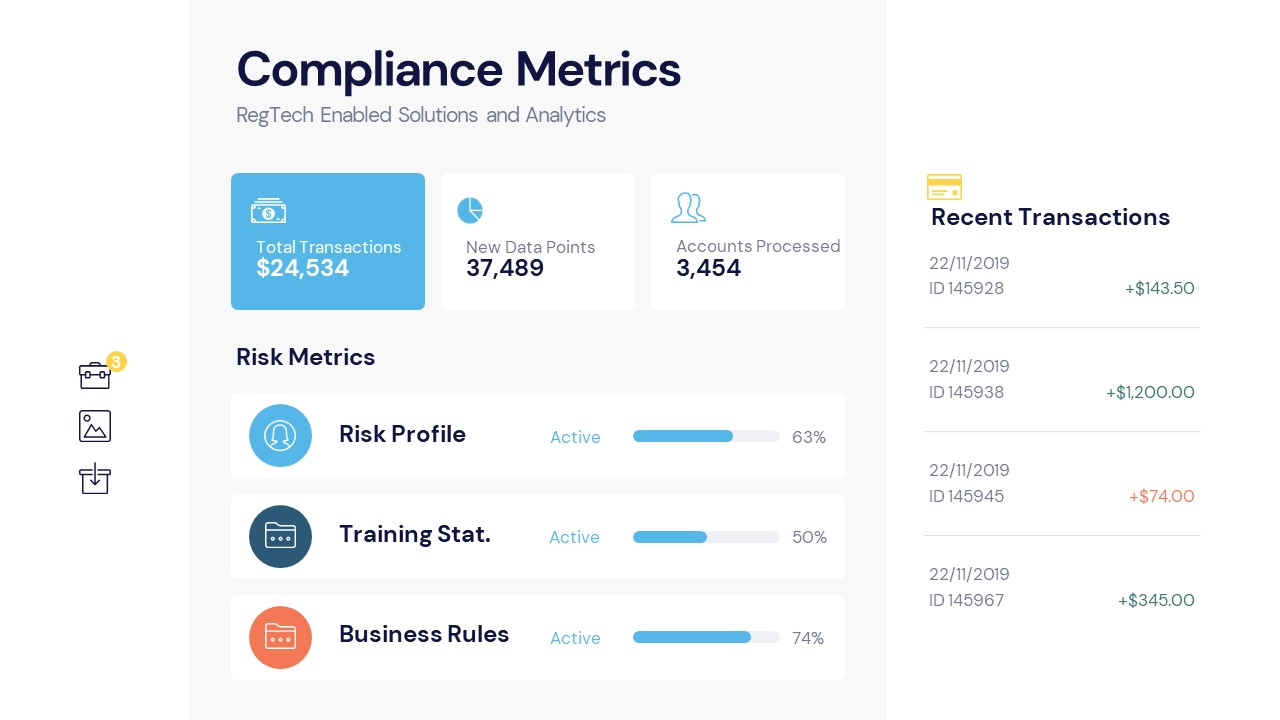This screenshot has height=720, width=1280.
Task: Open transaction ID 145928
Action: 966,288
